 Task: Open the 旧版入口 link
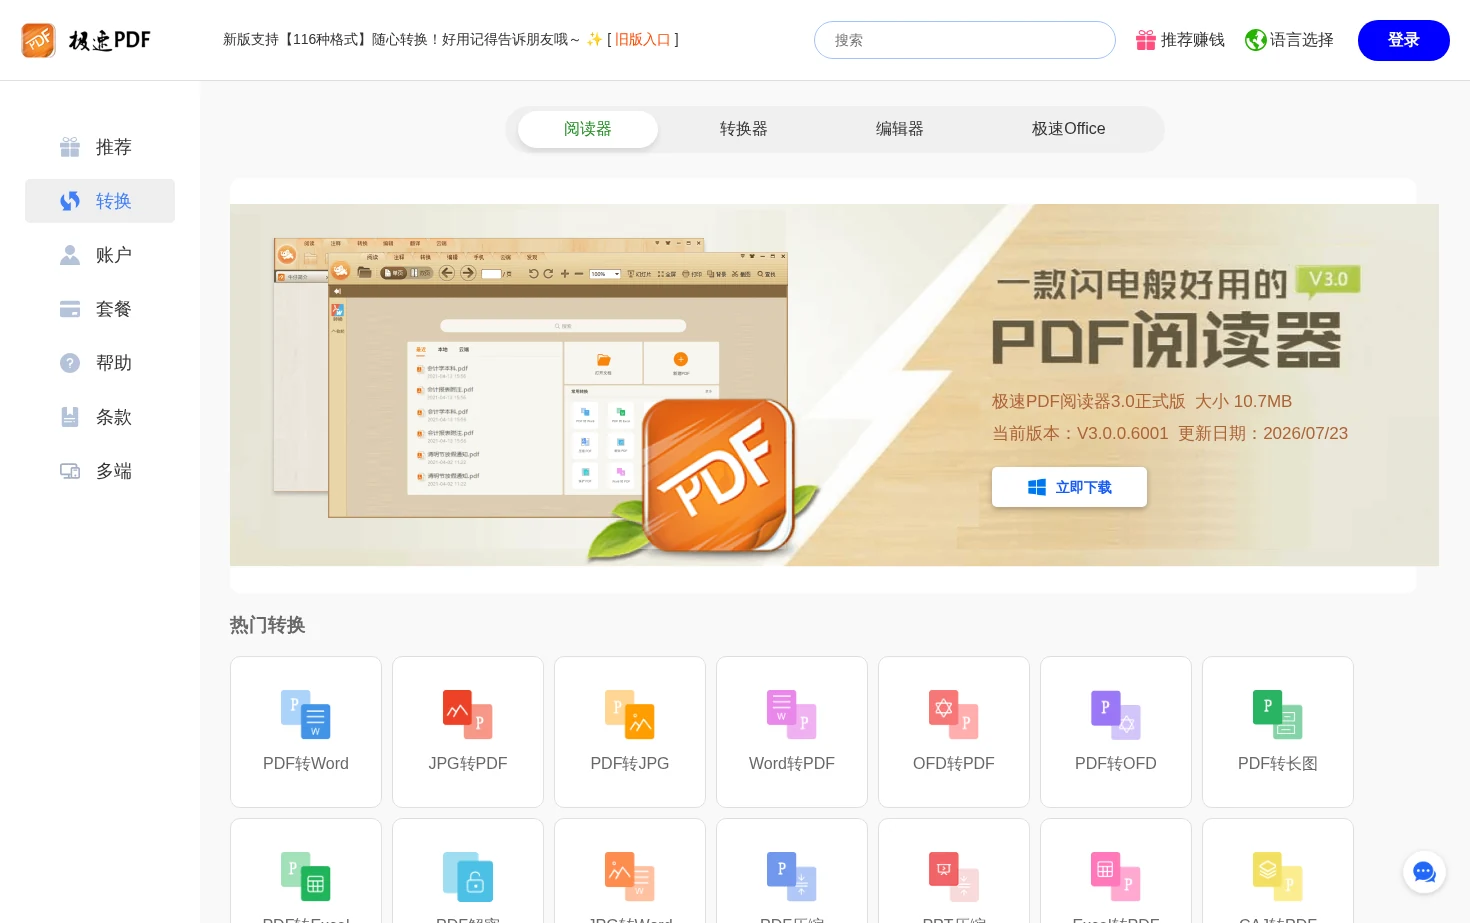(x=642, y=39)
